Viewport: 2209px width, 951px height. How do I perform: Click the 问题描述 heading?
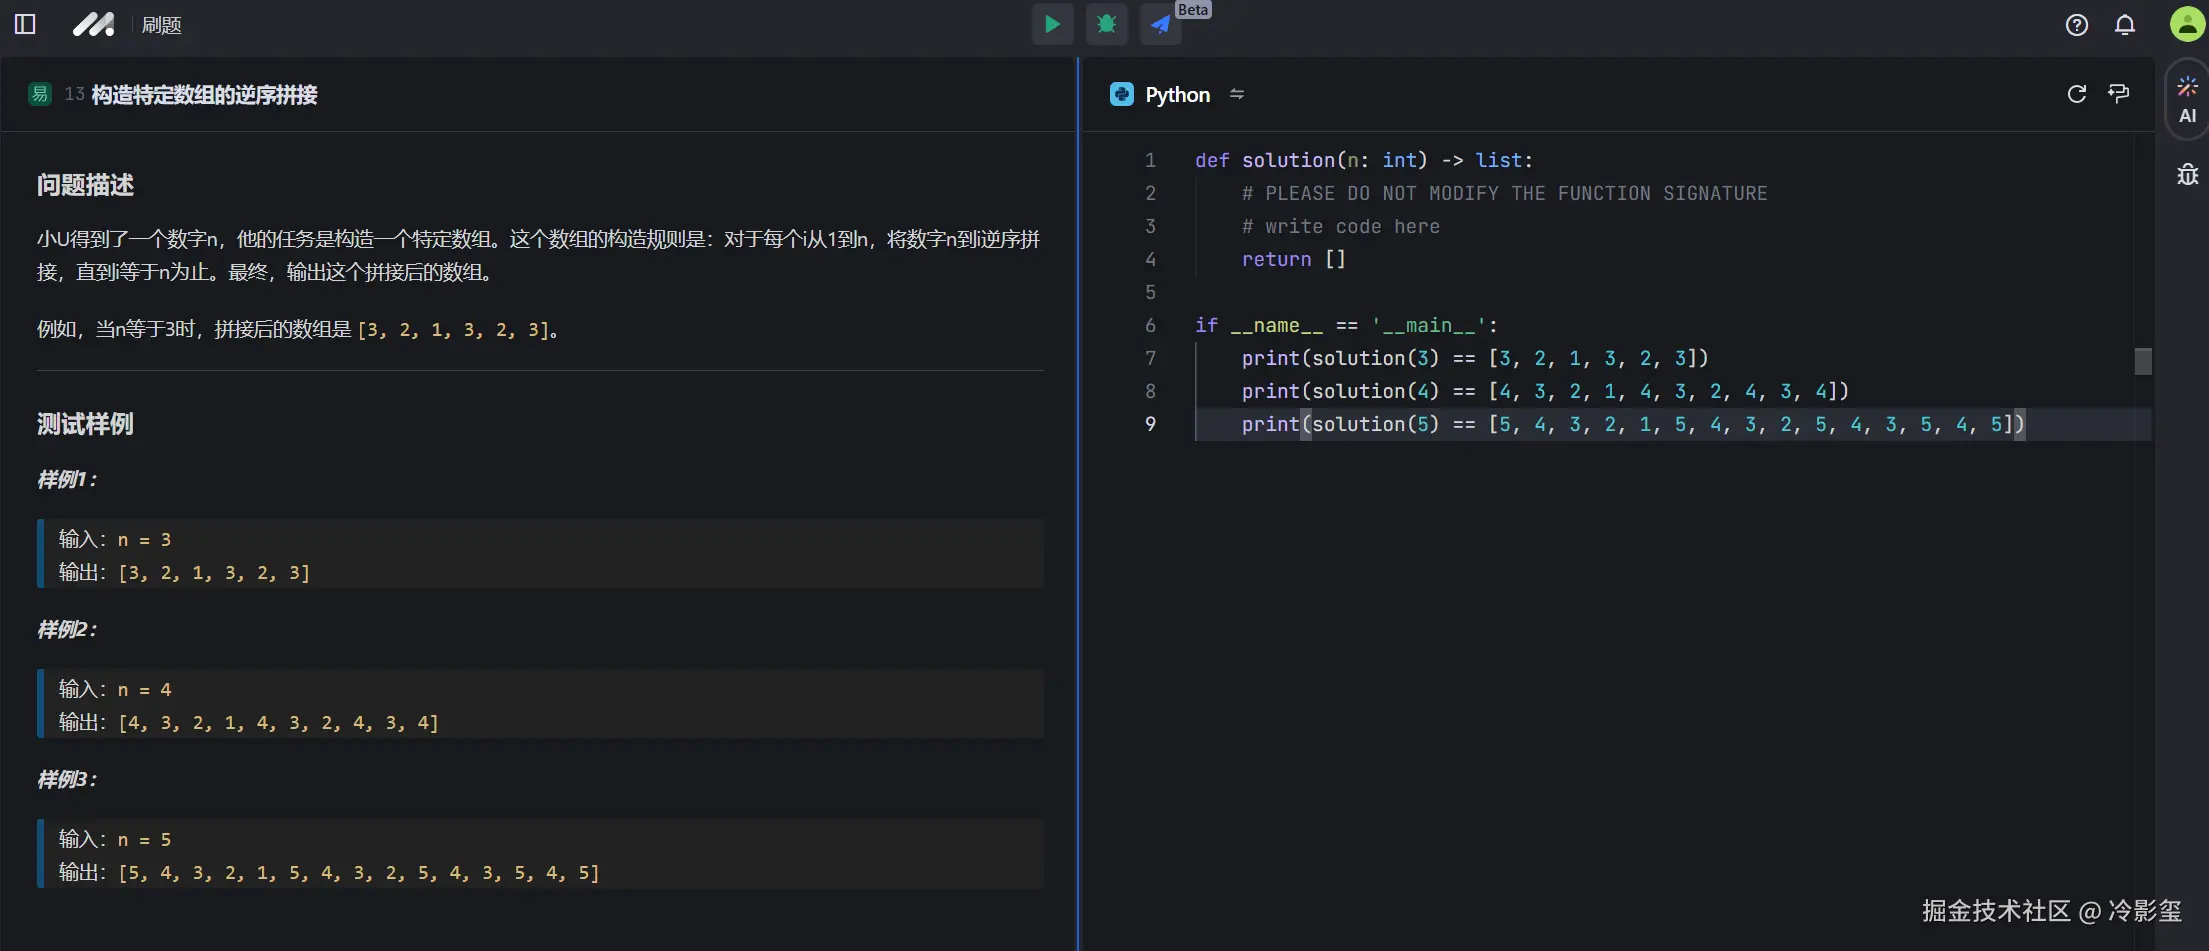(85, 185)
